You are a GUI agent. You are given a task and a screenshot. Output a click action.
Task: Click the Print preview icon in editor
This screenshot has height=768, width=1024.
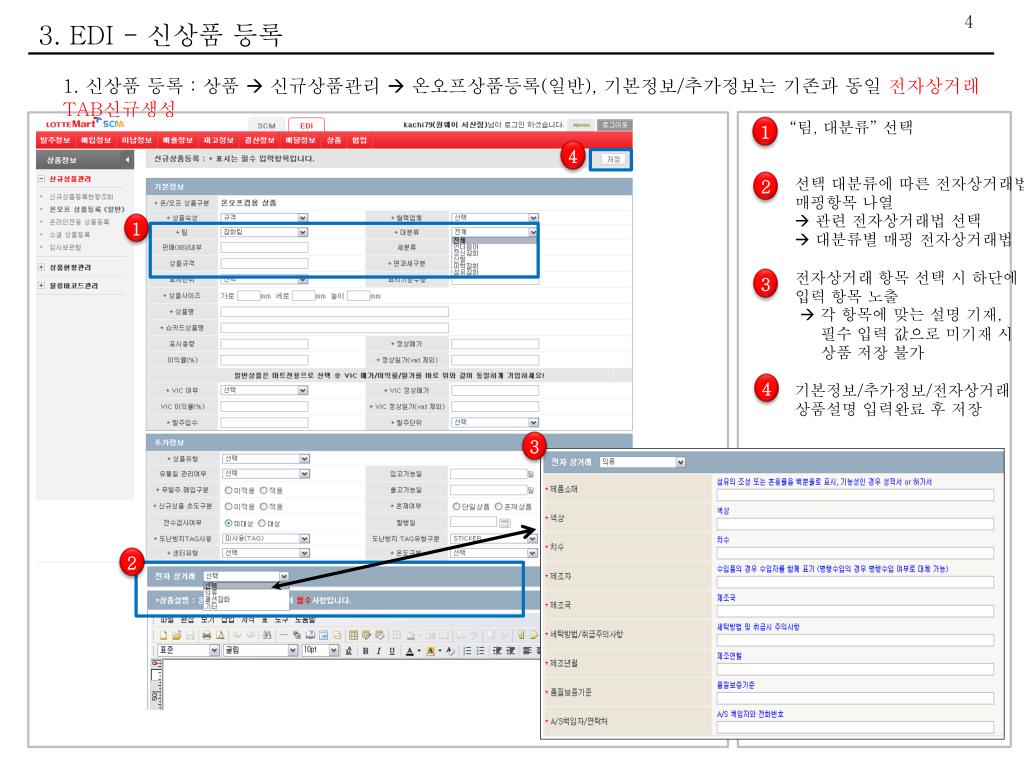[x=220, y=635]
